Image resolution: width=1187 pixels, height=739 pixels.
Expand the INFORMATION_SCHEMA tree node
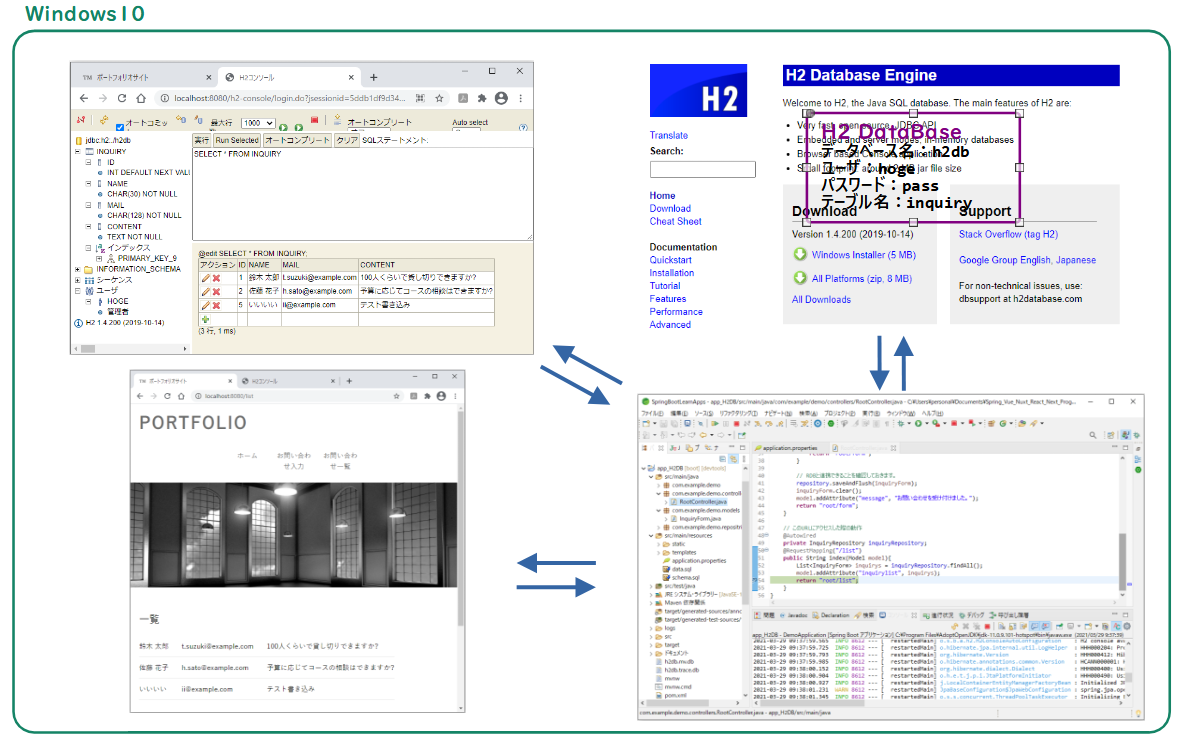pyautogui.click(x=78, y=269)
